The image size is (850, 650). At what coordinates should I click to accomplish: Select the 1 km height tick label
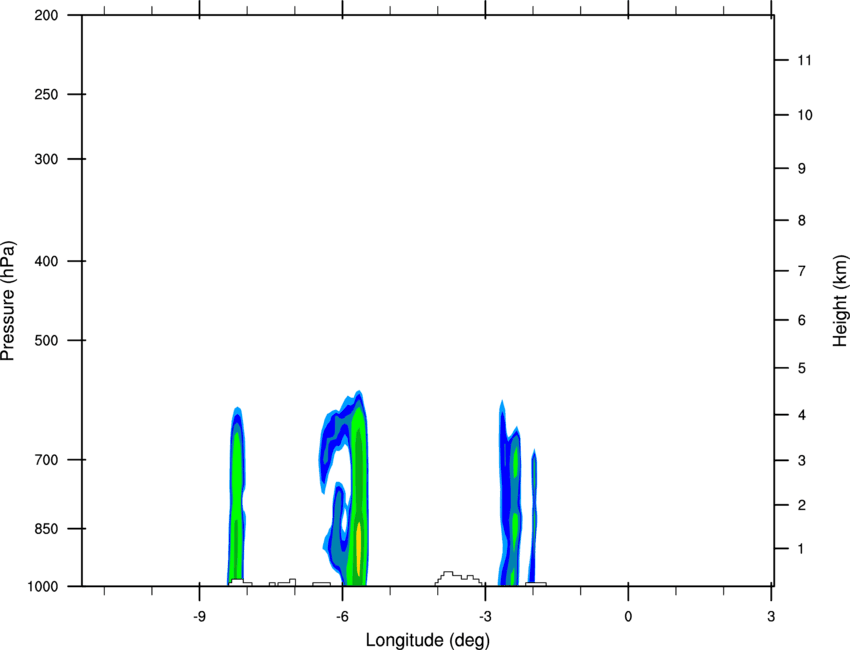tap(800, 549)
